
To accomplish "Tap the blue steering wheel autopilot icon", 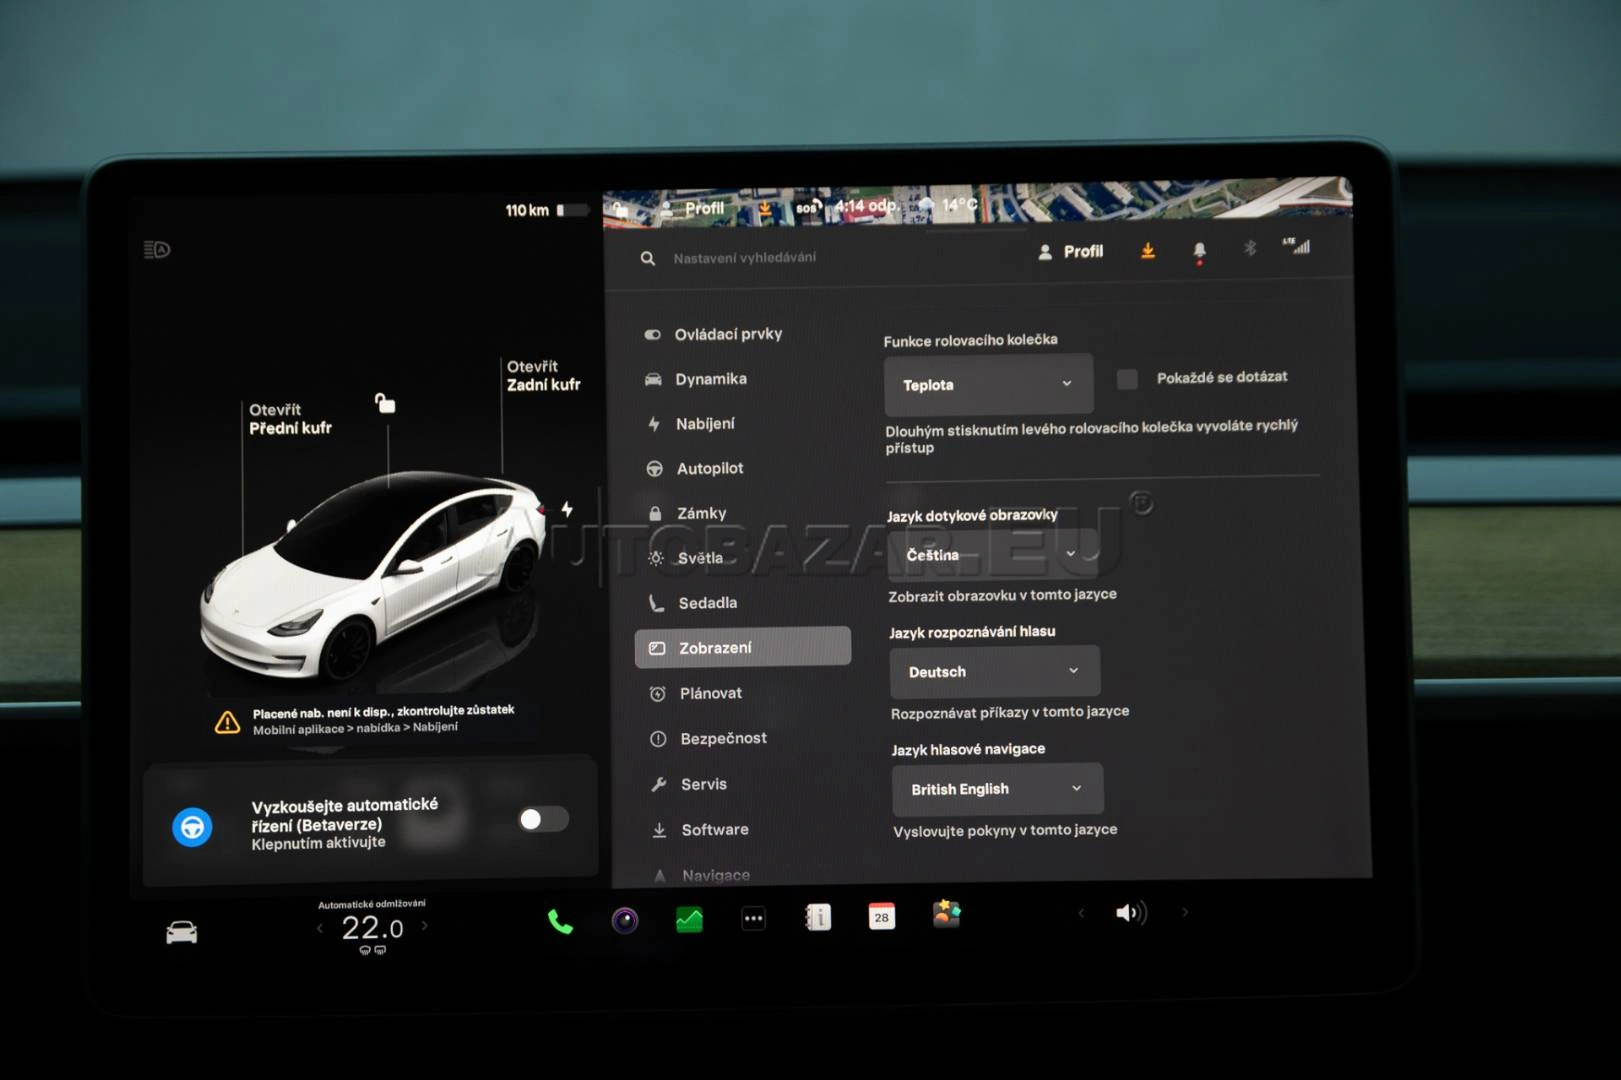I will pos(192,827).
